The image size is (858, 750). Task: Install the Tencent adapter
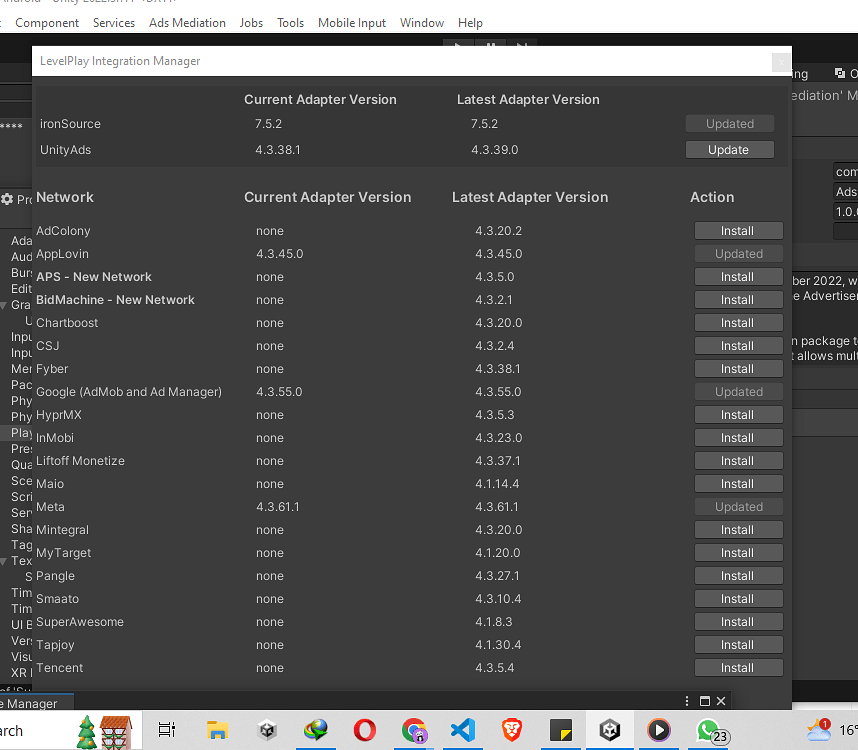point(738,667)
